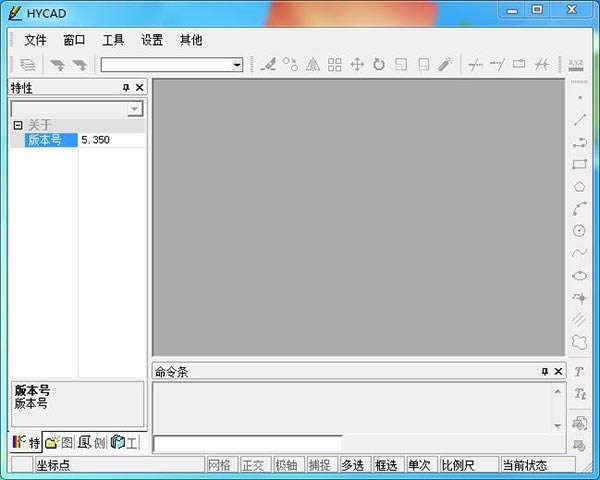Select the Circle draw tool
Image resolution: width=600 pixels, height=480 pixels.
click(x=579, y=230)
